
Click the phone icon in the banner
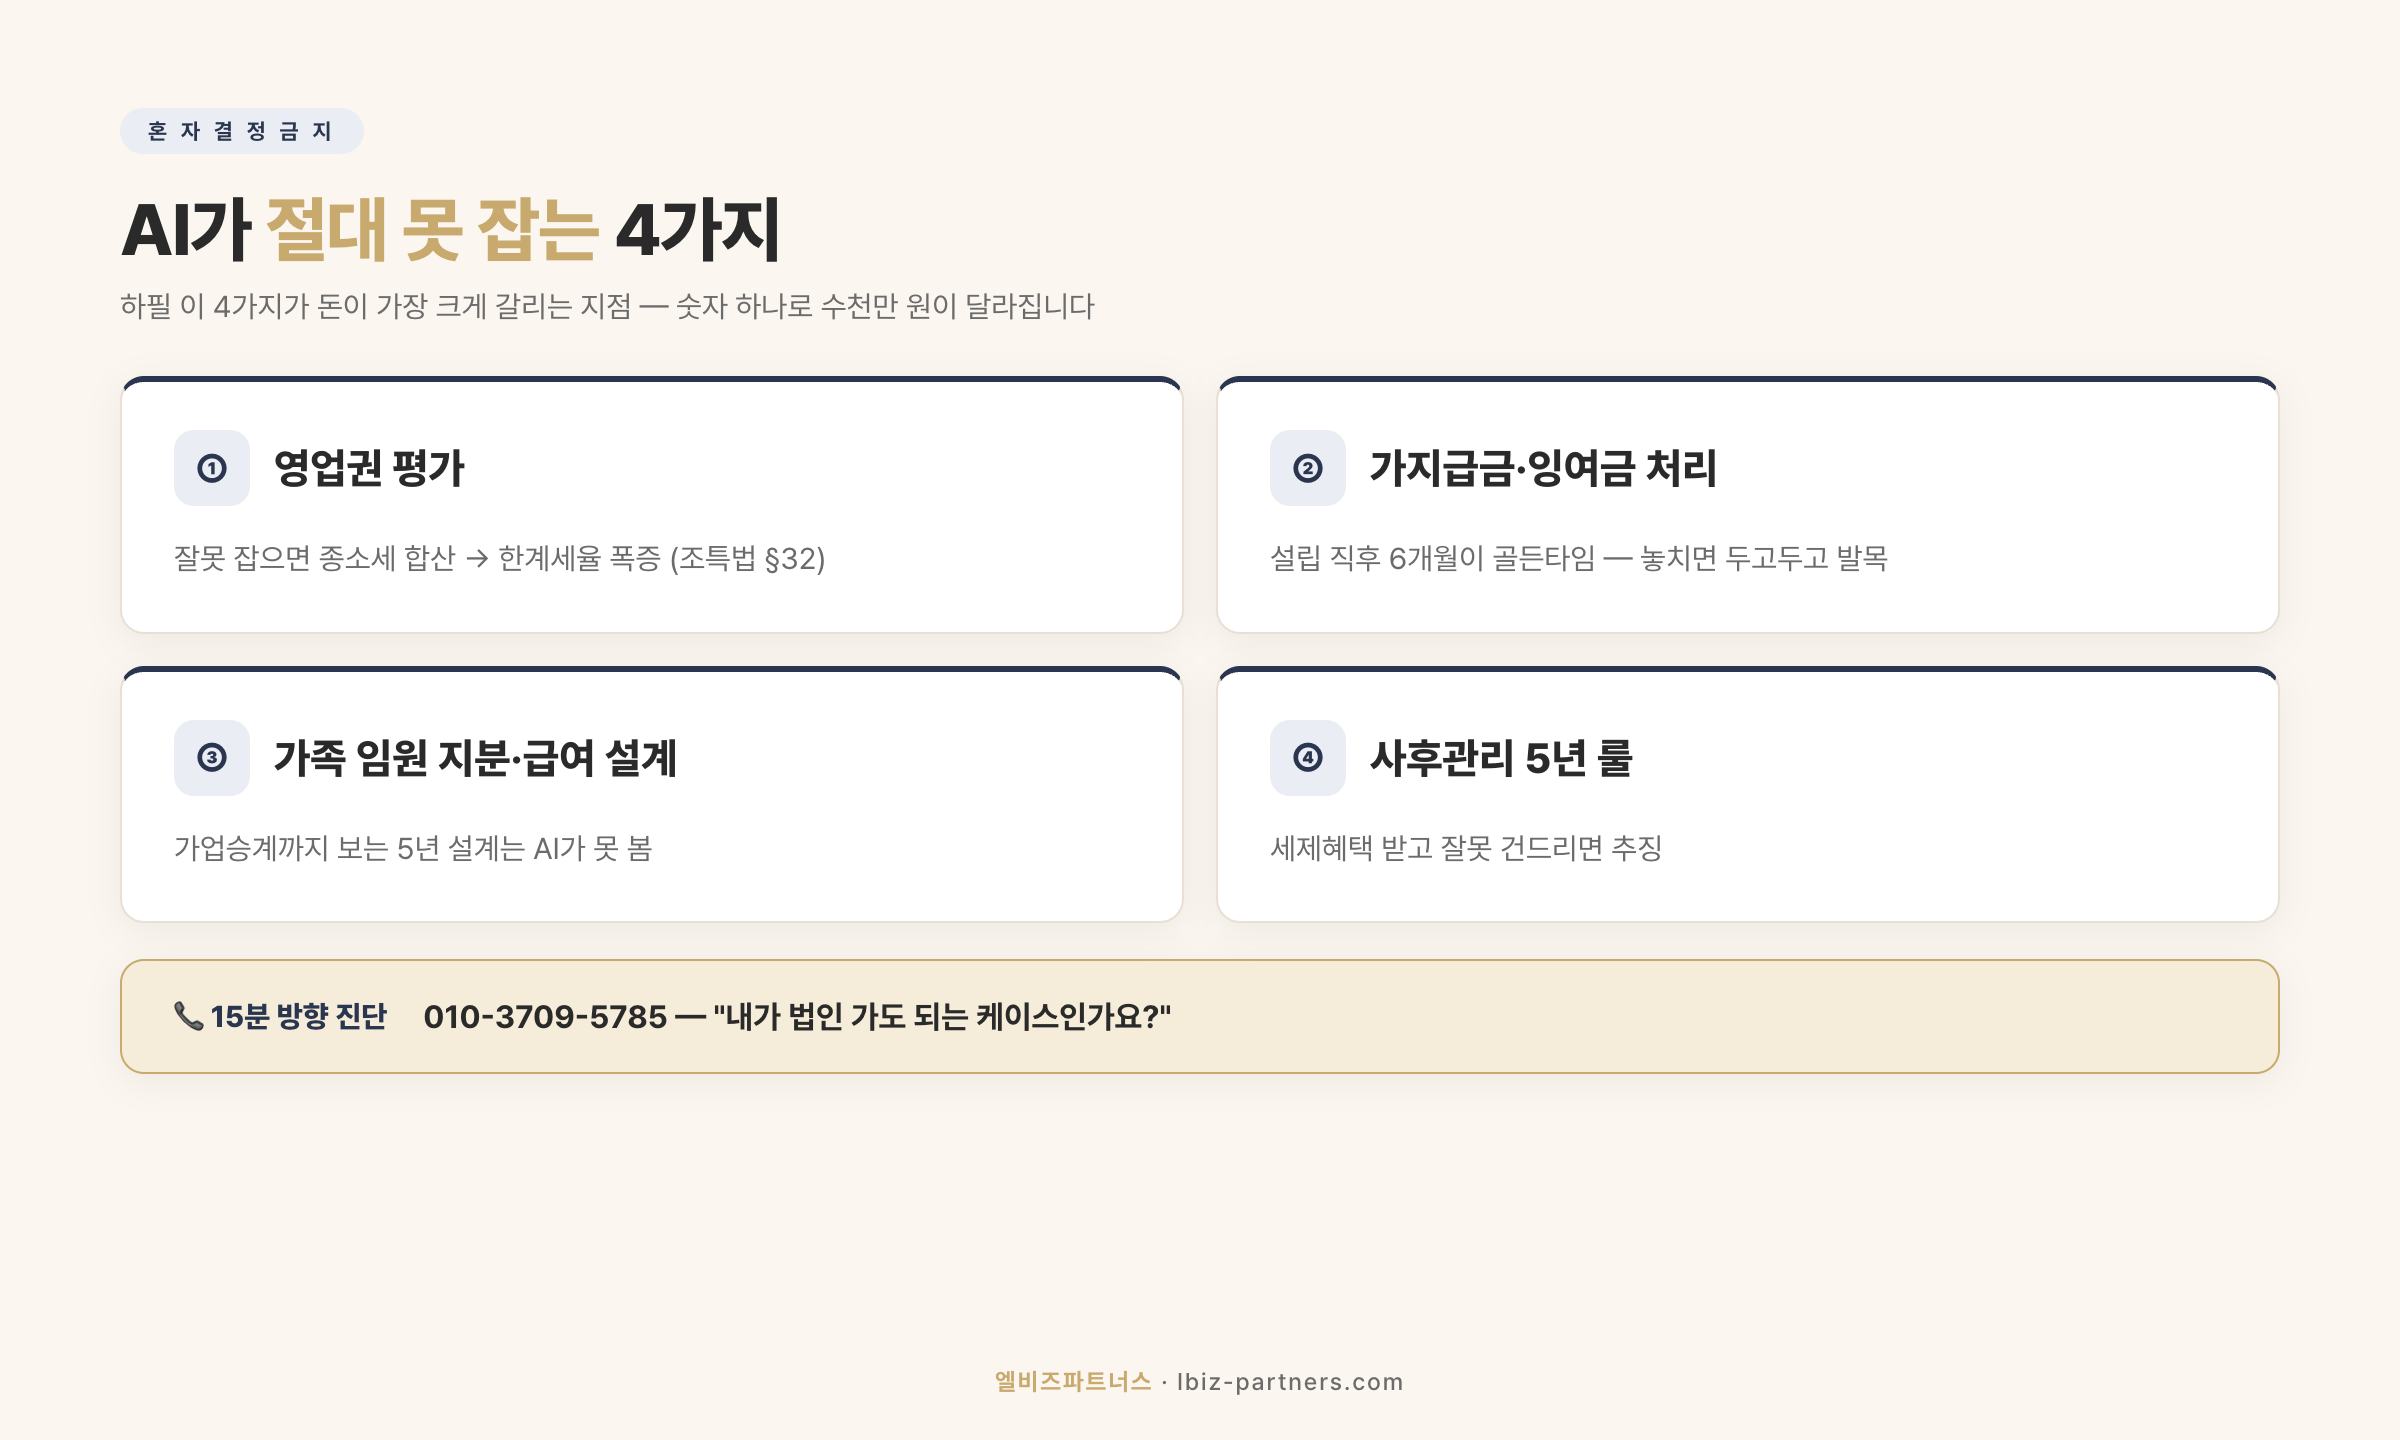188,1016
